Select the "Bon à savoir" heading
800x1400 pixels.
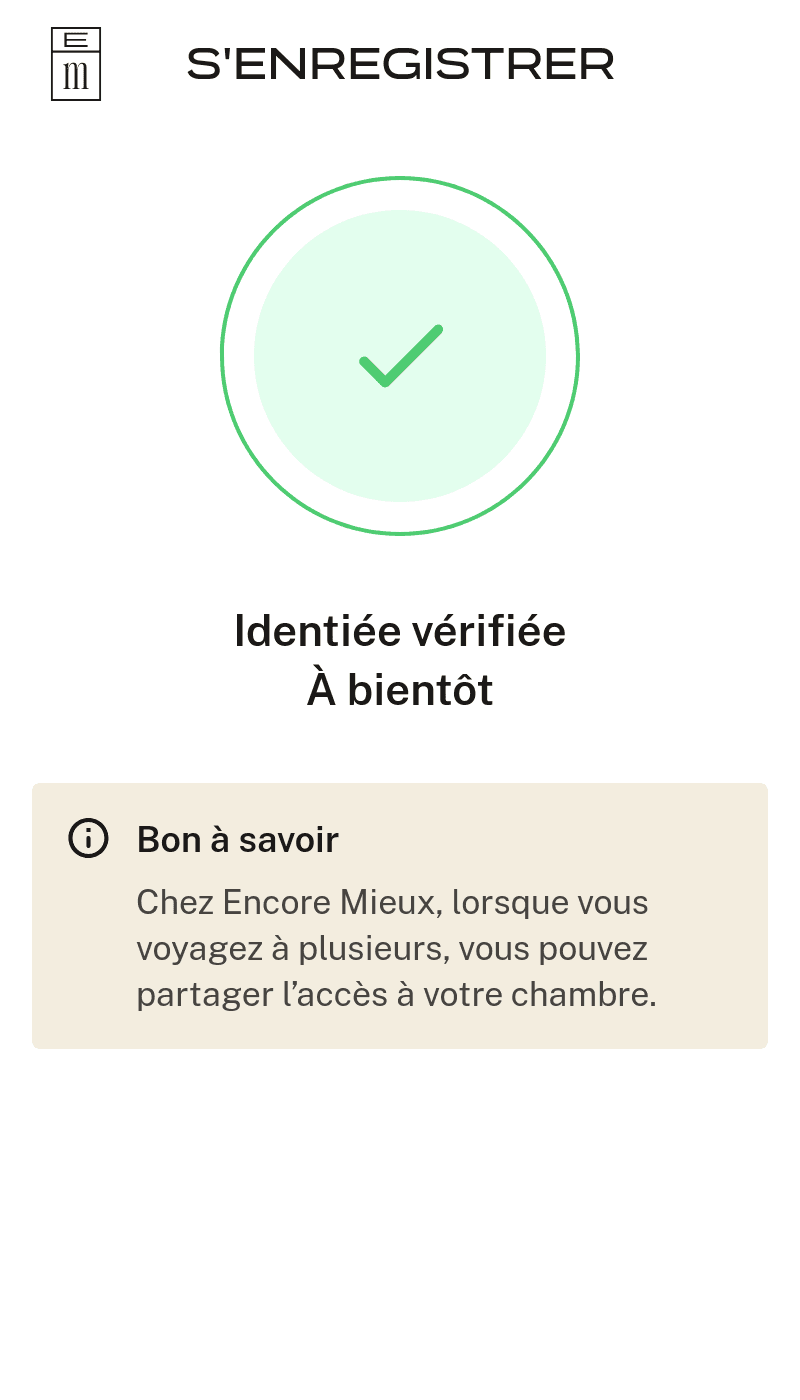pos(238,840)
